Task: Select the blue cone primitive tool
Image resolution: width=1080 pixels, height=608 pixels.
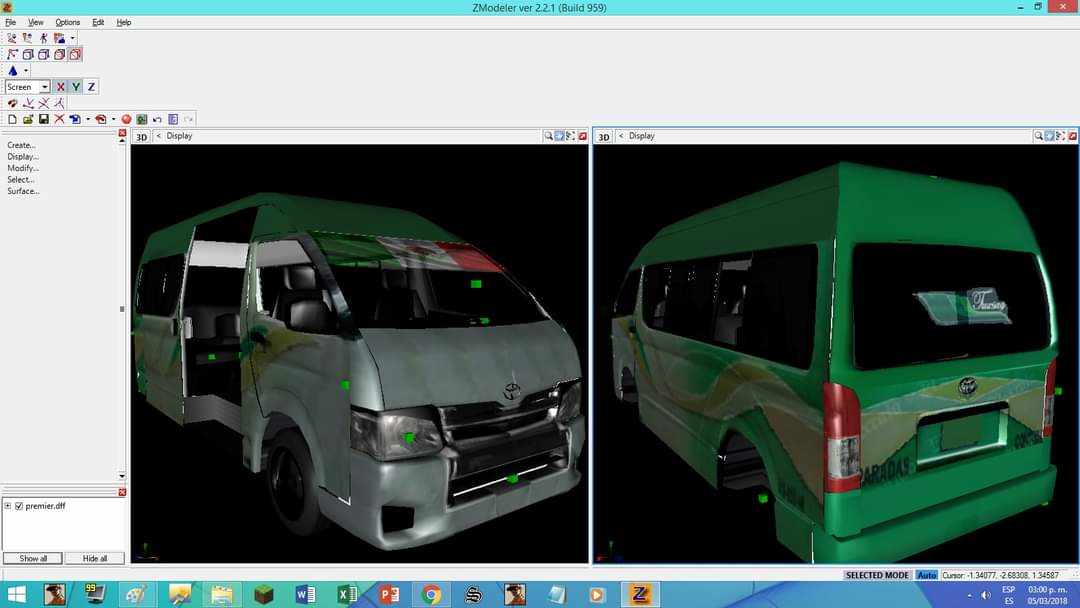Action: [13, 71]
